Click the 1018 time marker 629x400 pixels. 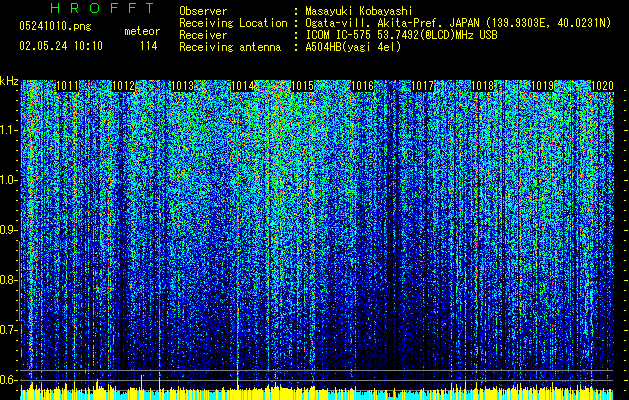pyautogui.click(x=482, y=86)
